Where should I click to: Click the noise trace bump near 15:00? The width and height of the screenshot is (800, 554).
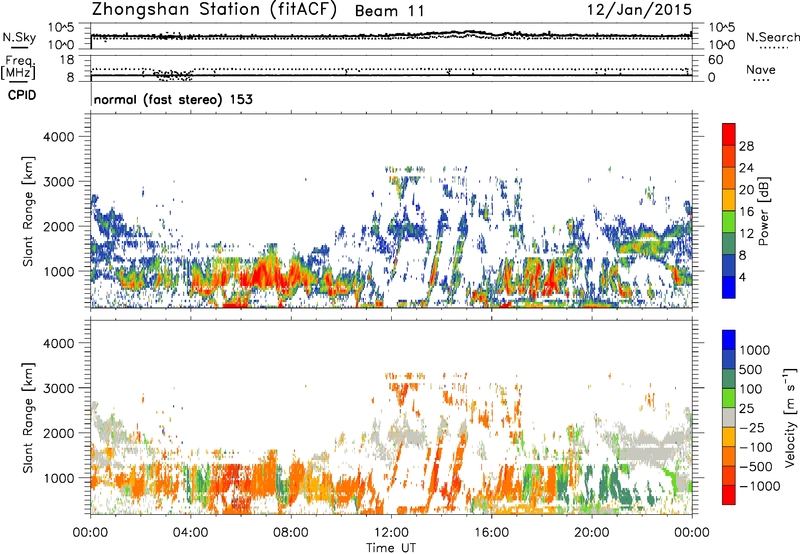pyautogui.click(x=467, y=33)
